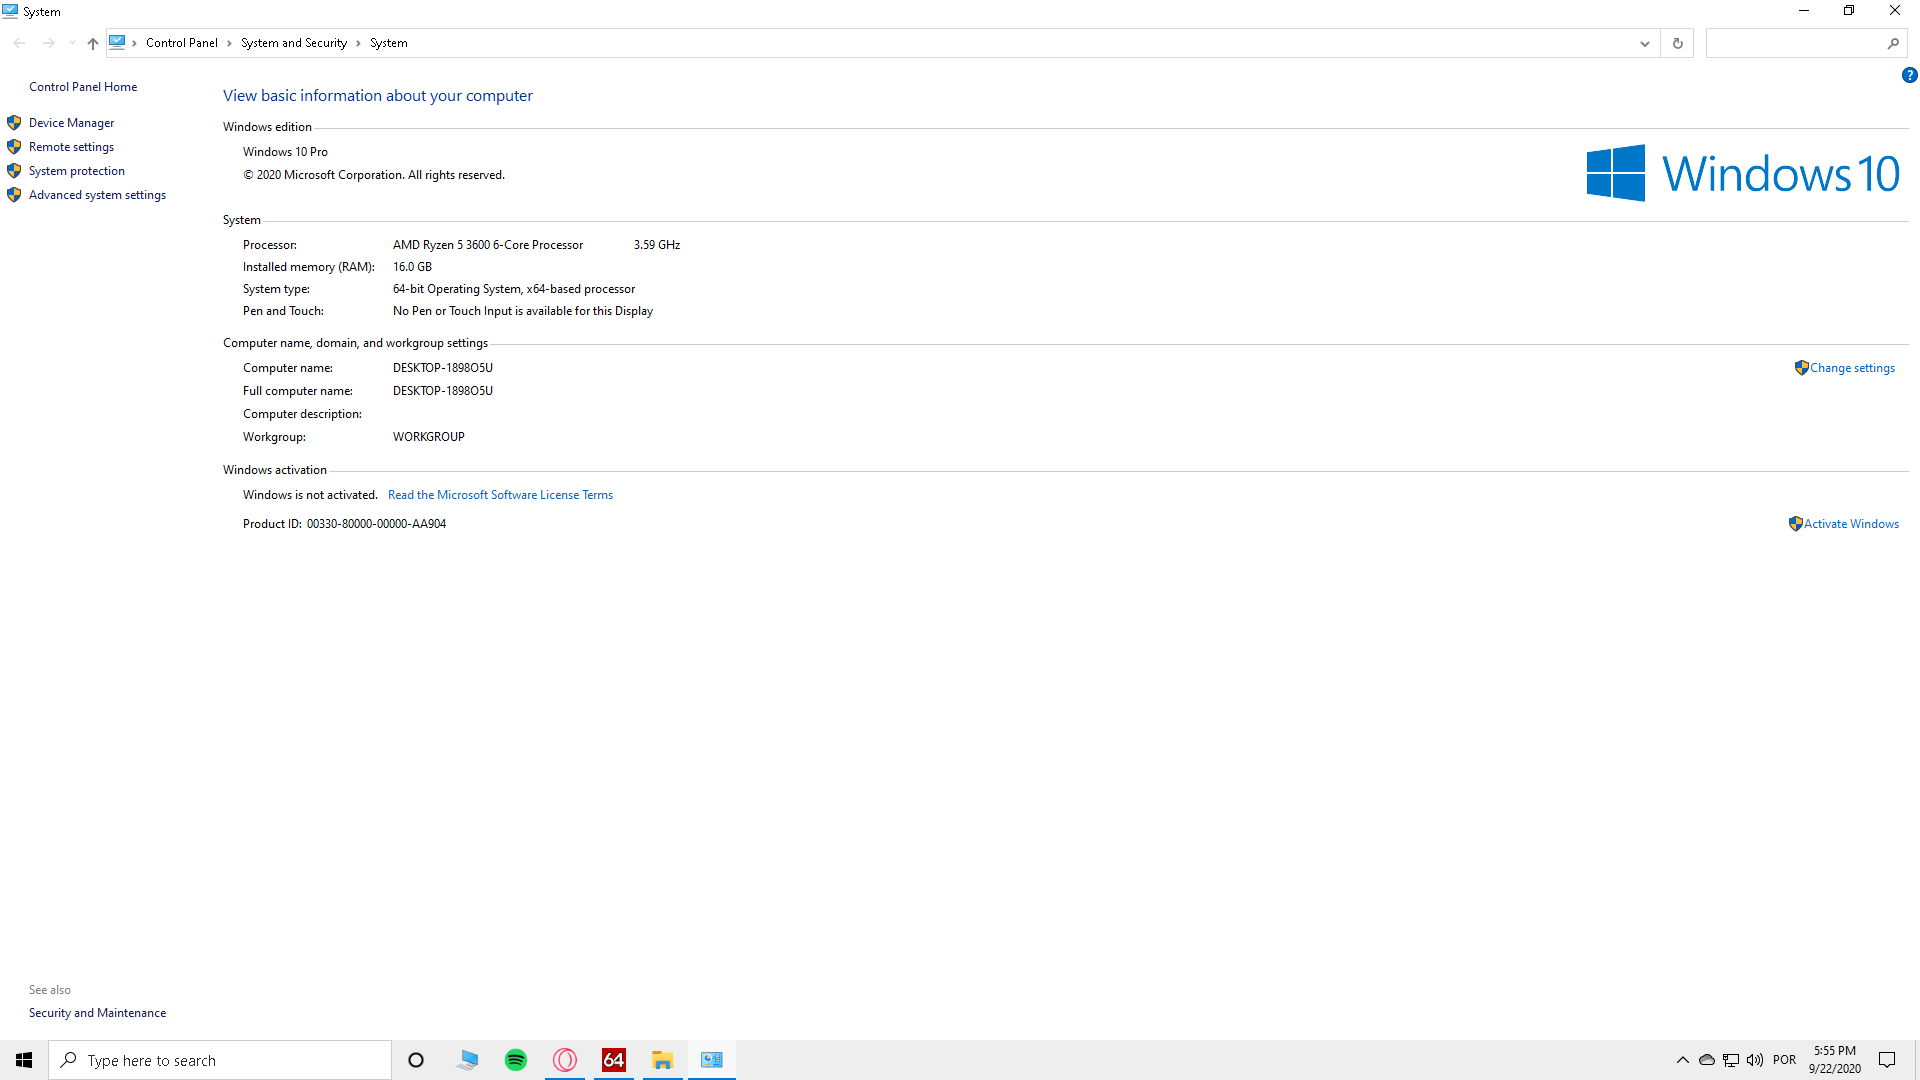The height and width of the screenshot is (1080, 1920).
Task: Expand the chevron after System and Security
Action: (358, 43)
